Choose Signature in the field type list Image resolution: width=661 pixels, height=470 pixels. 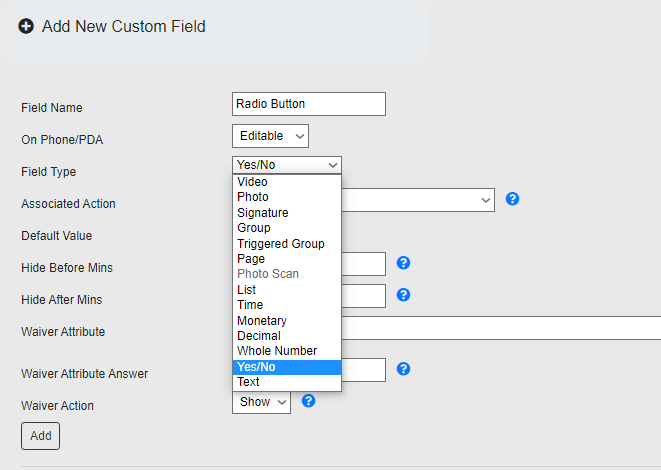pos(262,213)
